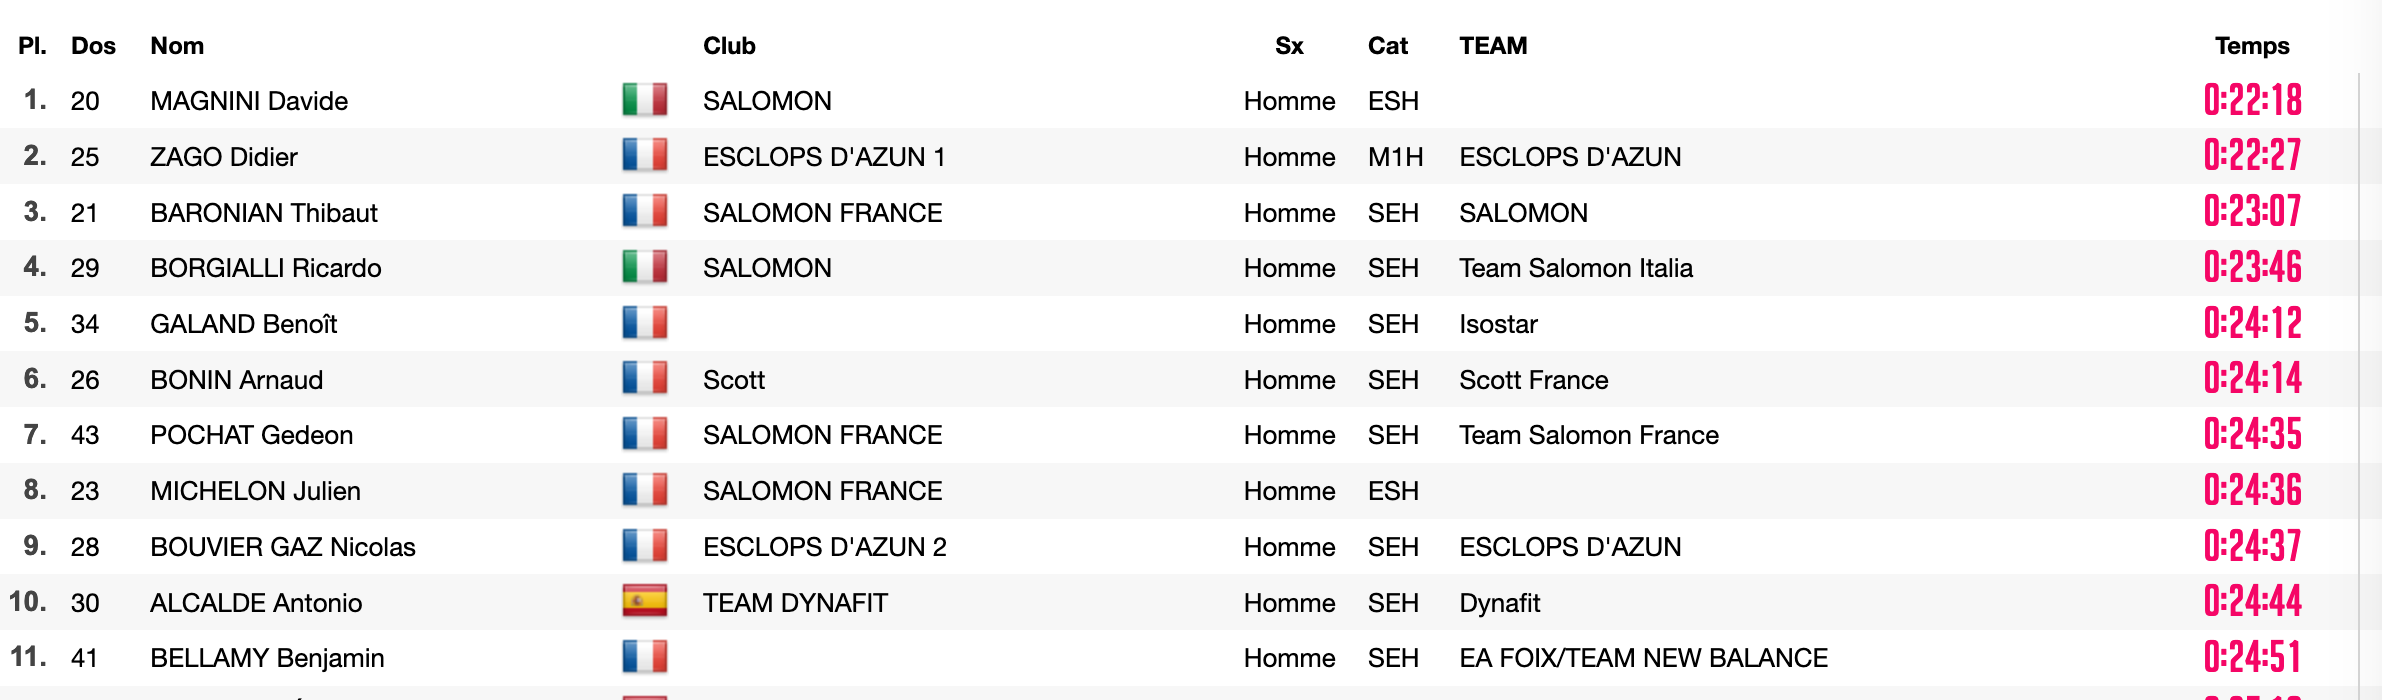Click the French flag beside ZAGO Didier
This screenshot has height=700, width=2382.
coord(644,156)
